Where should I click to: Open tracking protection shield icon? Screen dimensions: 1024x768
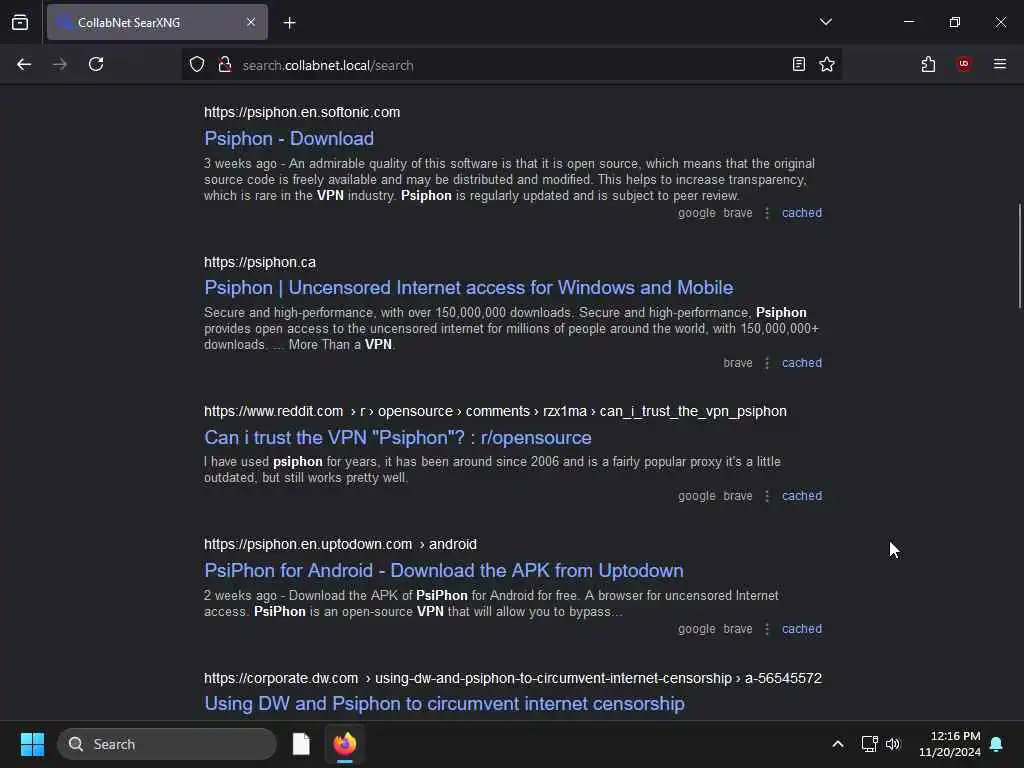[x=197, y=64]
